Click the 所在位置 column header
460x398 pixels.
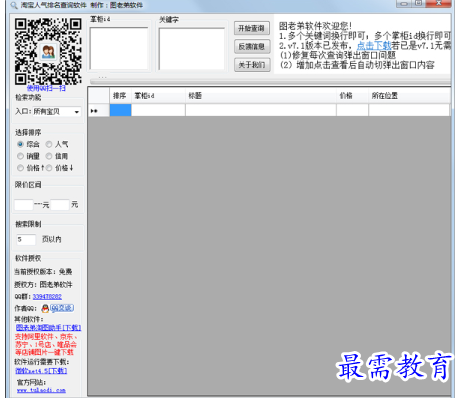pos(409,96)
